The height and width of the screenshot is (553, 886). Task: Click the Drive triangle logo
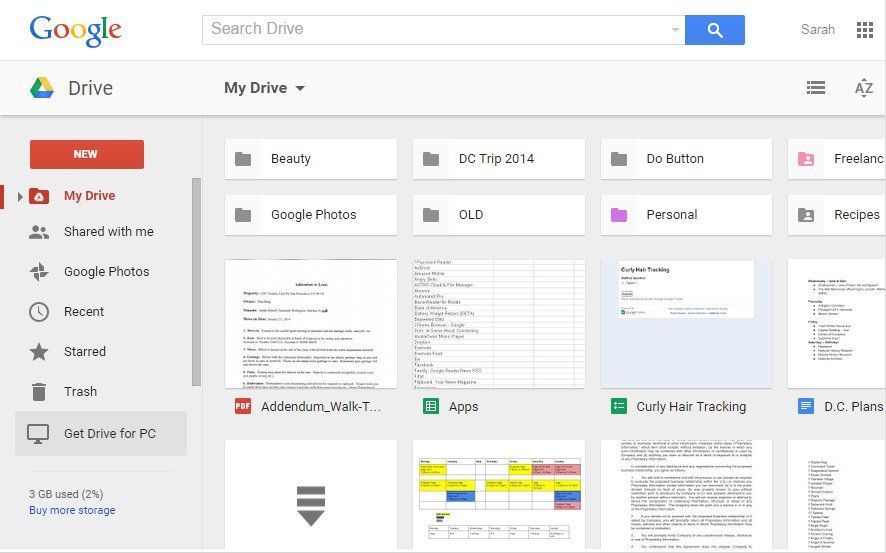pyautogui.click(x=42, y=88)
